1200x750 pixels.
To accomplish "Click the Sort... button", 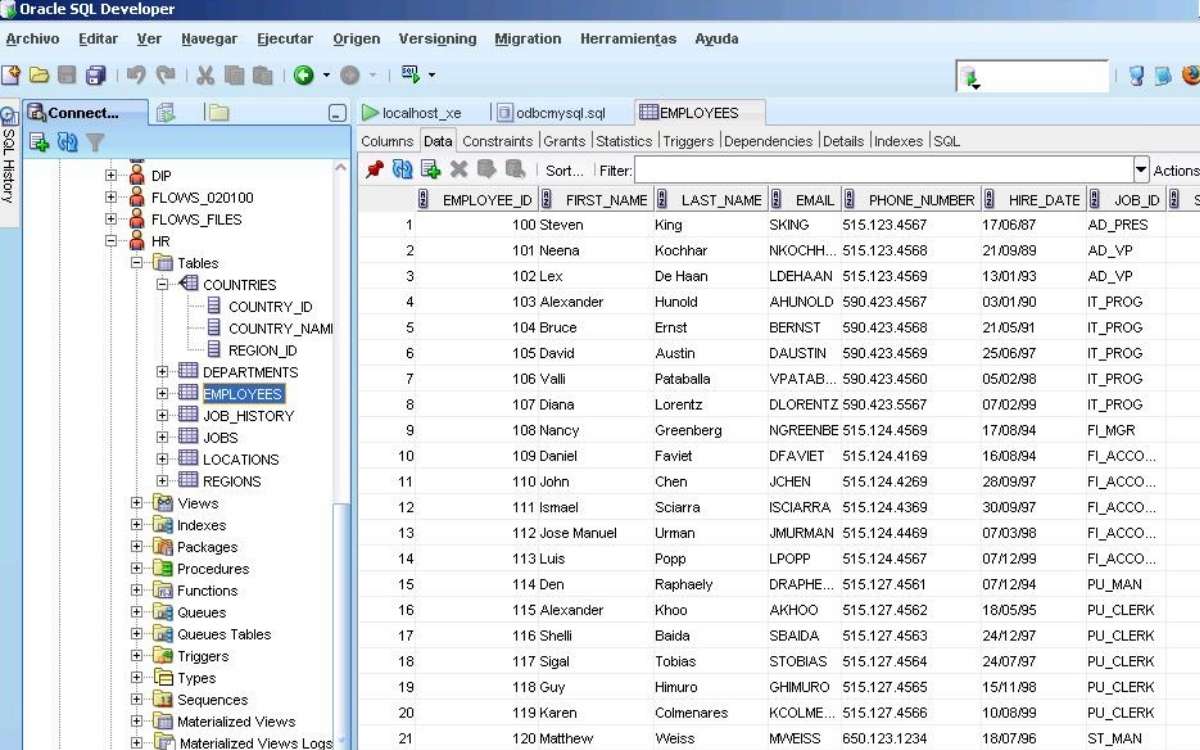I will pos(564,170).
